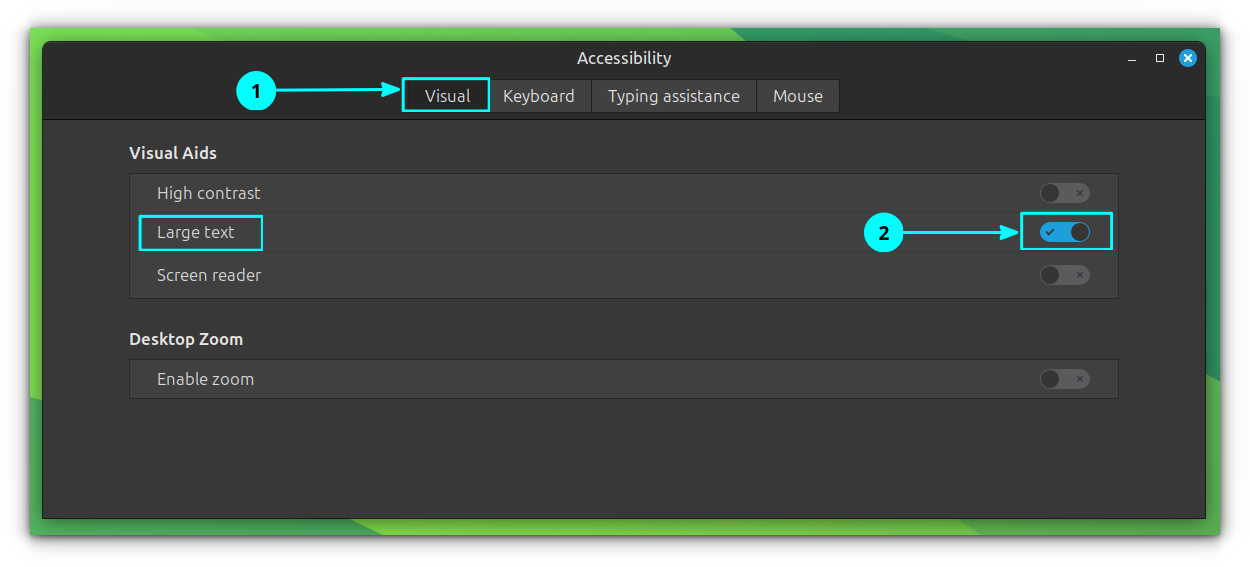
Task: Click the step 1 annotation circle
Action: coord(256,91)
